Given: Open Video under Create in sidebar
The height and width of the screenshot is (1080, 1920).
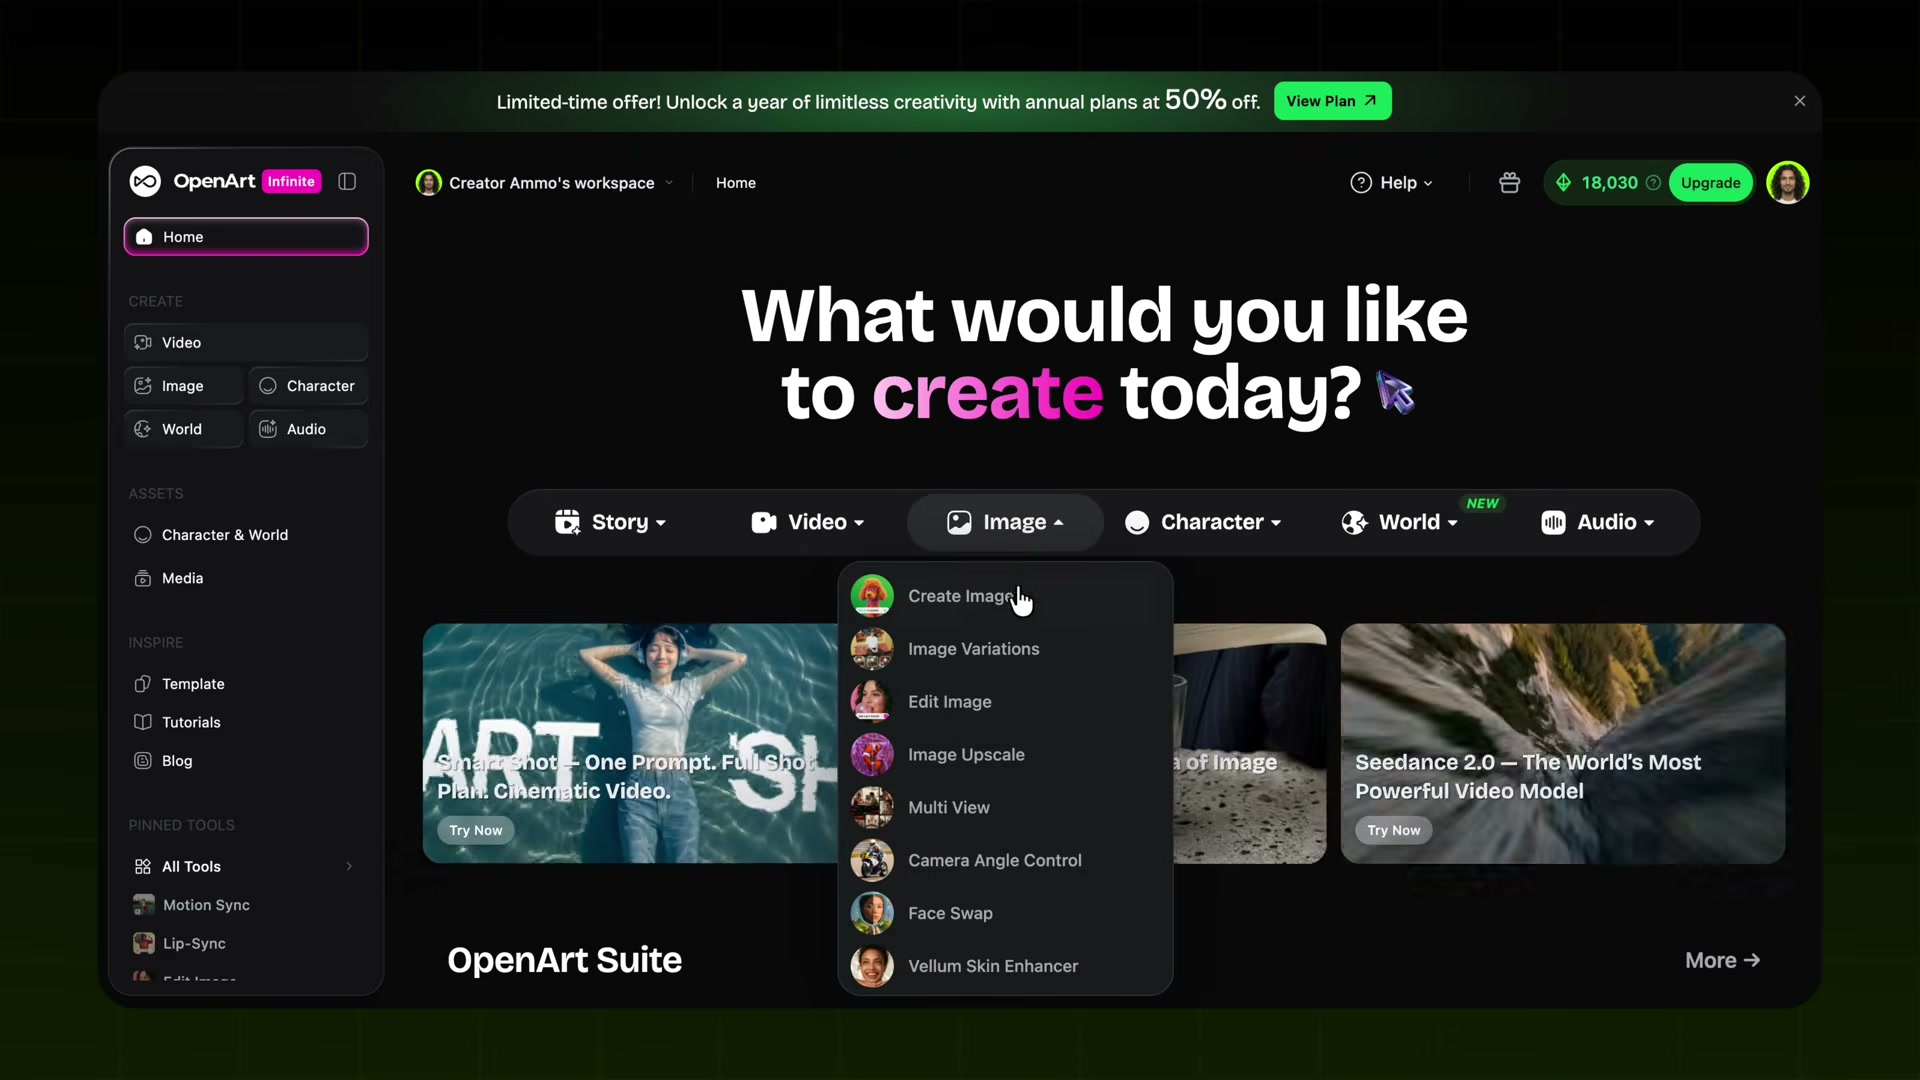Looking at the screenshot, I should click(246, 343).
